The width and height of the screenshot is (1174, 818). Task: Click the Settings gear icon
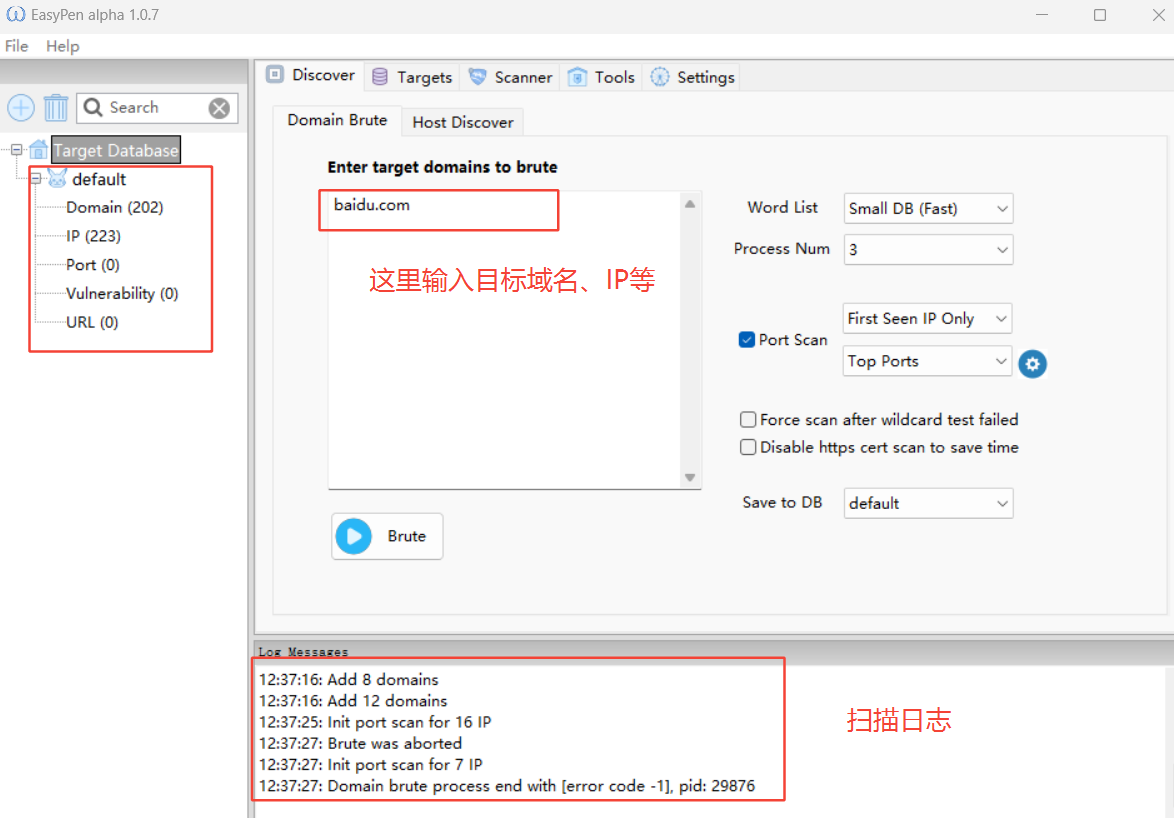point(660,77)
